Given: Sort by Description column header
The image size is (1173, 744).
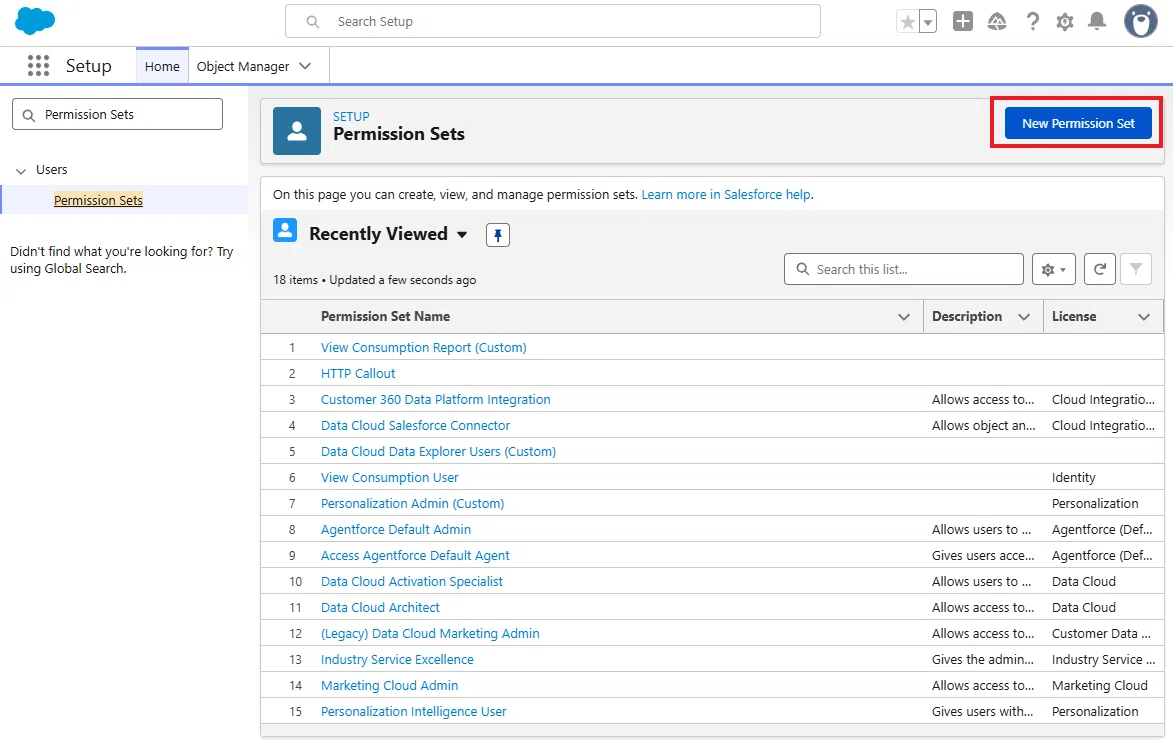Looking at the screenshot, I should coord(967,317).
